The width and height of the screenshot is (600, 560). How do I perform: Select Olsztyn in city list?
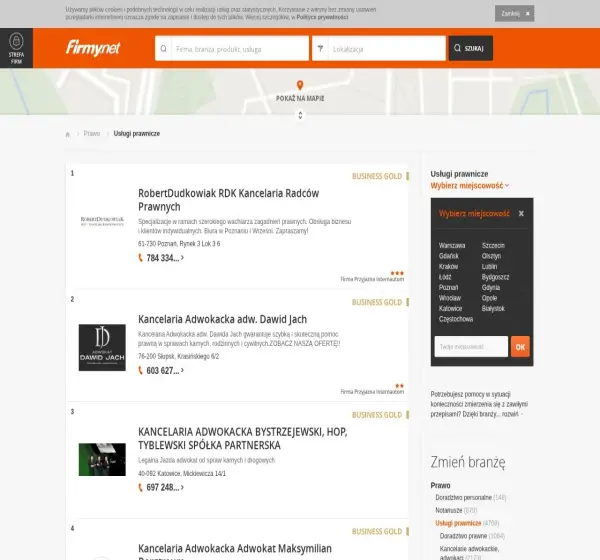[491, 256]
